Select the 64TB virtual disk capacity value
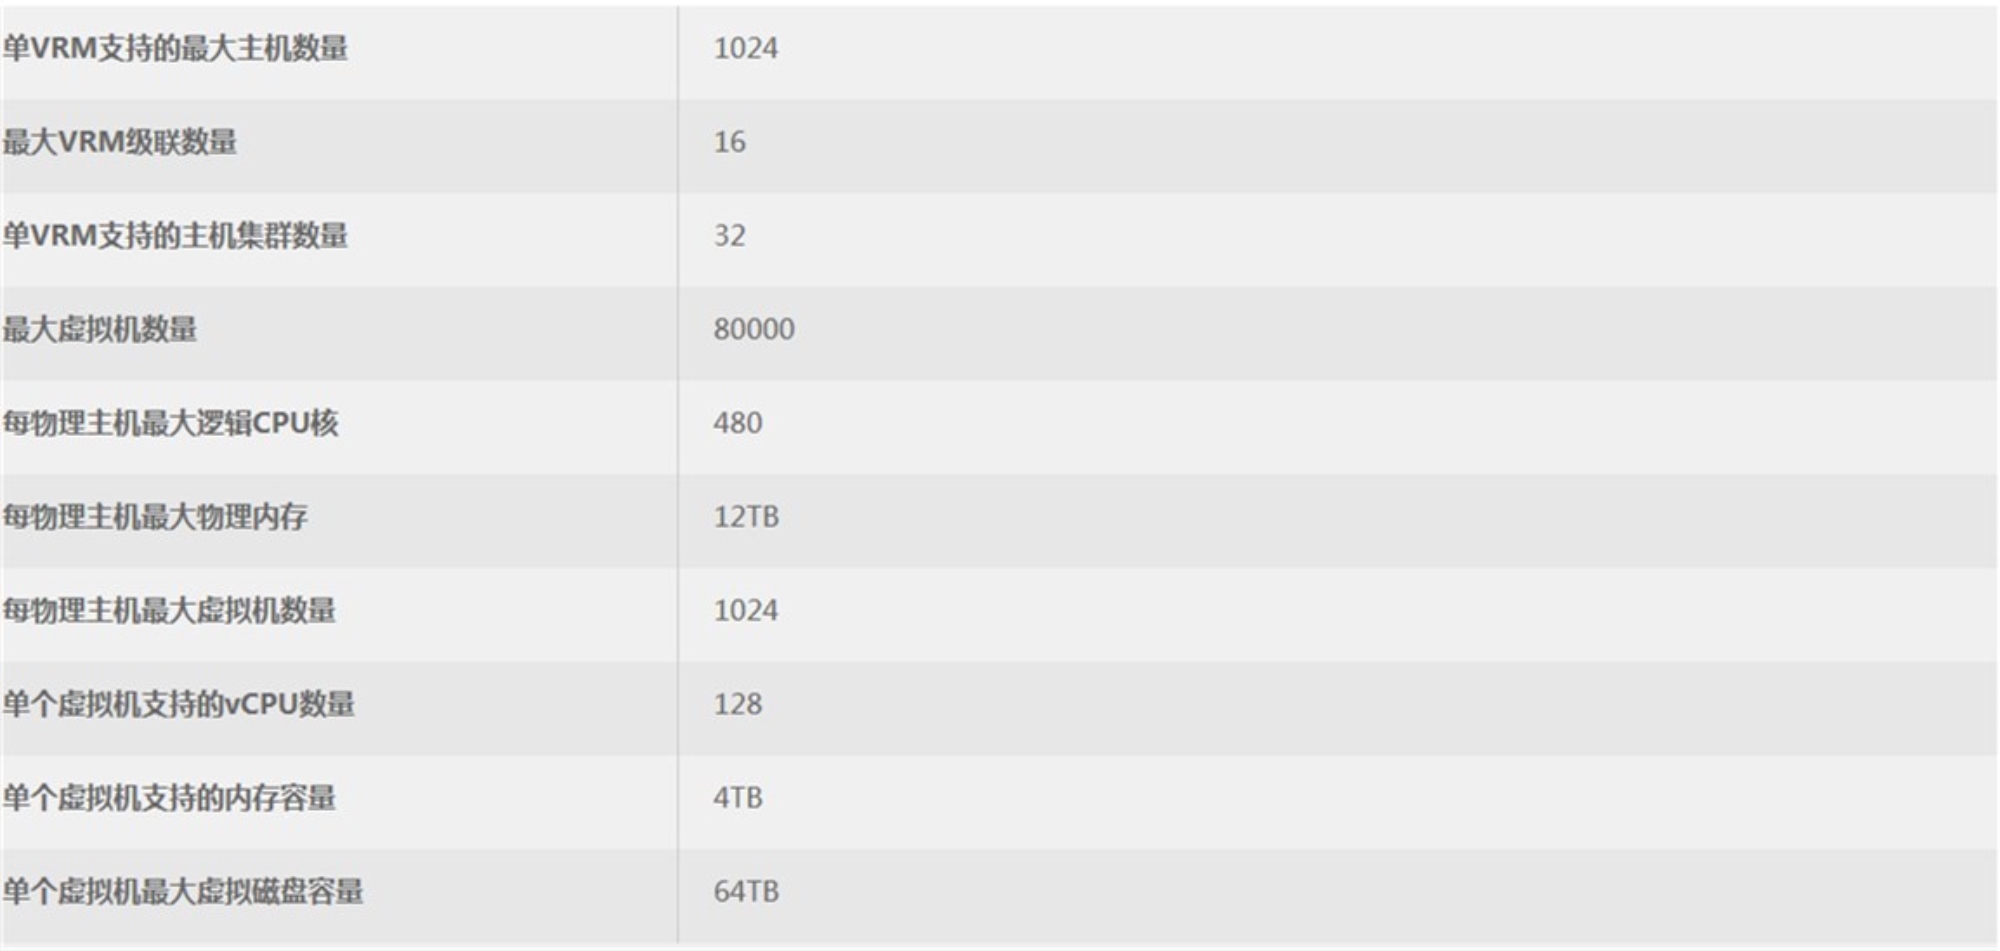The height and width of the screenshot is (951, 2000). 746,891
